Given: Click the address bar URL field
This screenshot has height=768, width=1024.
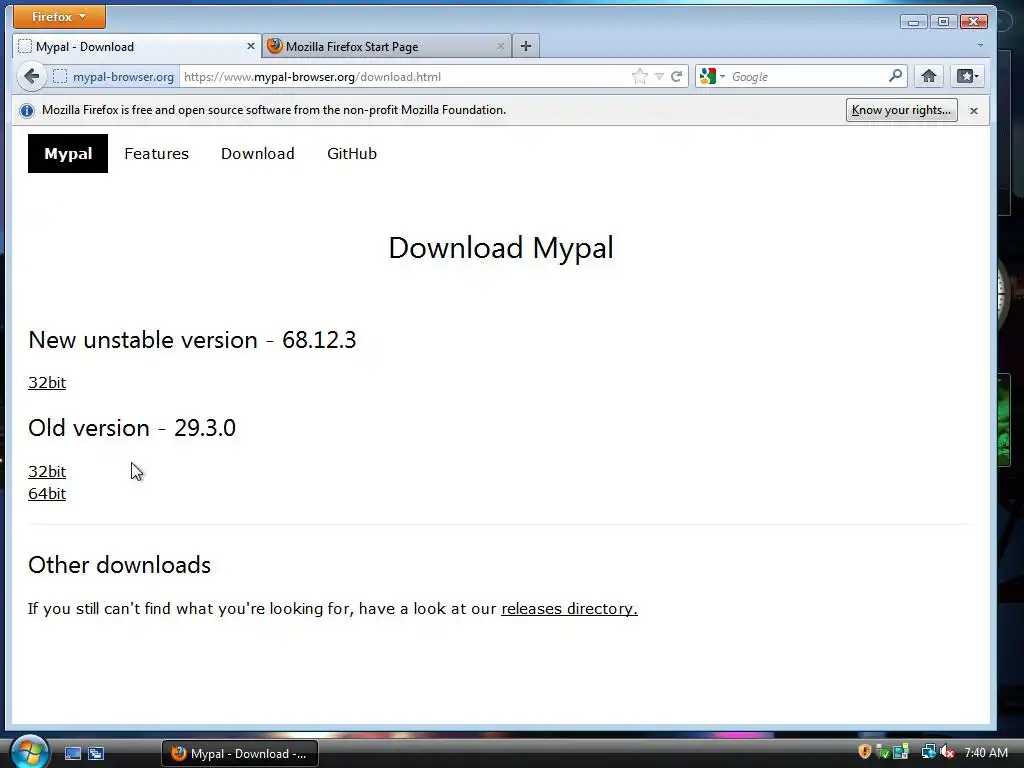Looking at the screenshot, I should coord(405,76).
